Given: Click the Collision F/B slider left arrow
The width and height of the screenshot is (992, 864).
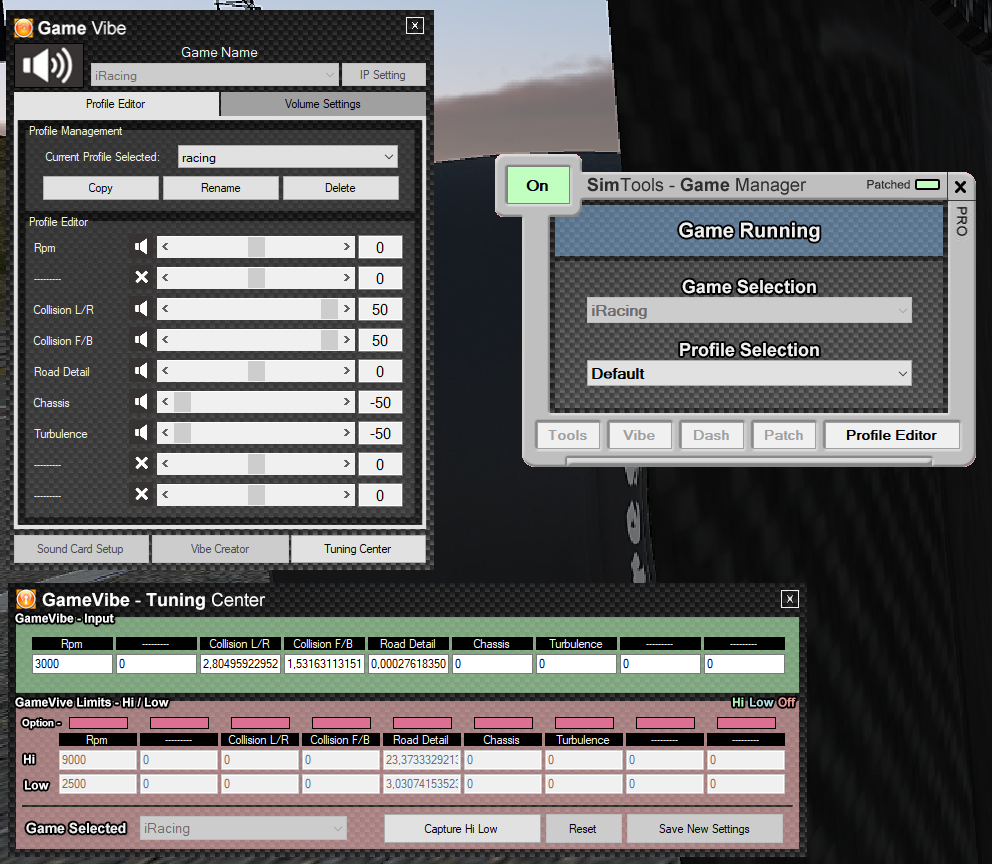Looking at the screenshot, I should 165,340.
